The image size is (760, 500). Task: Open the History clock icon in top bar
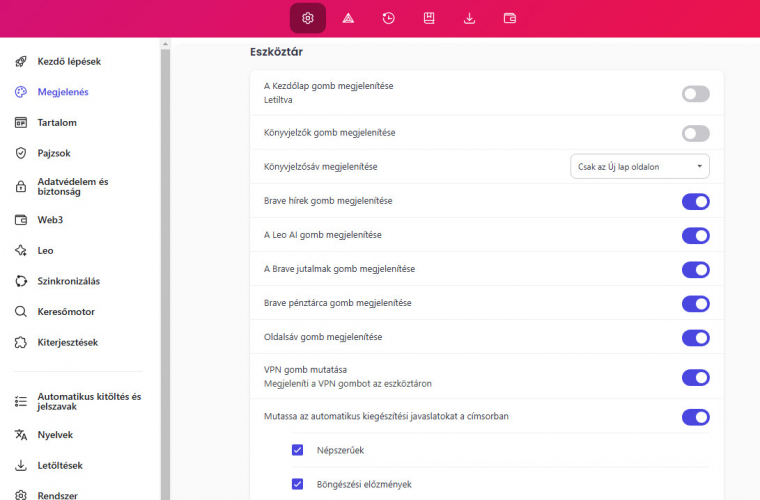pos(388,18)
